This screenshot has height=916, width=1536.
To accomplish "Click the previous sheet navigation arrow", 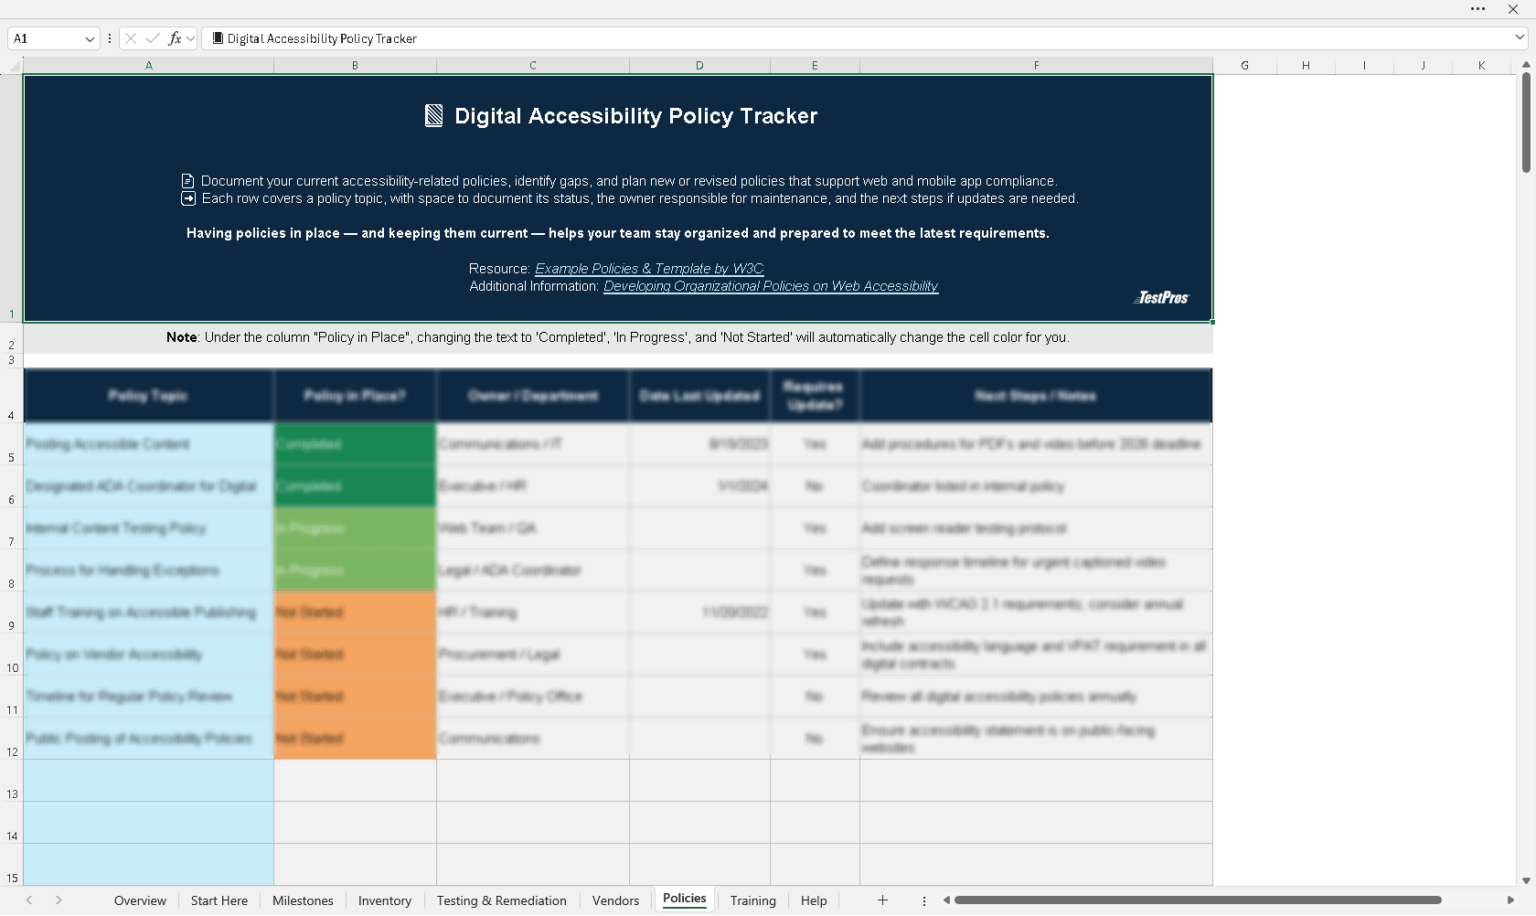I will coord(29,900).
